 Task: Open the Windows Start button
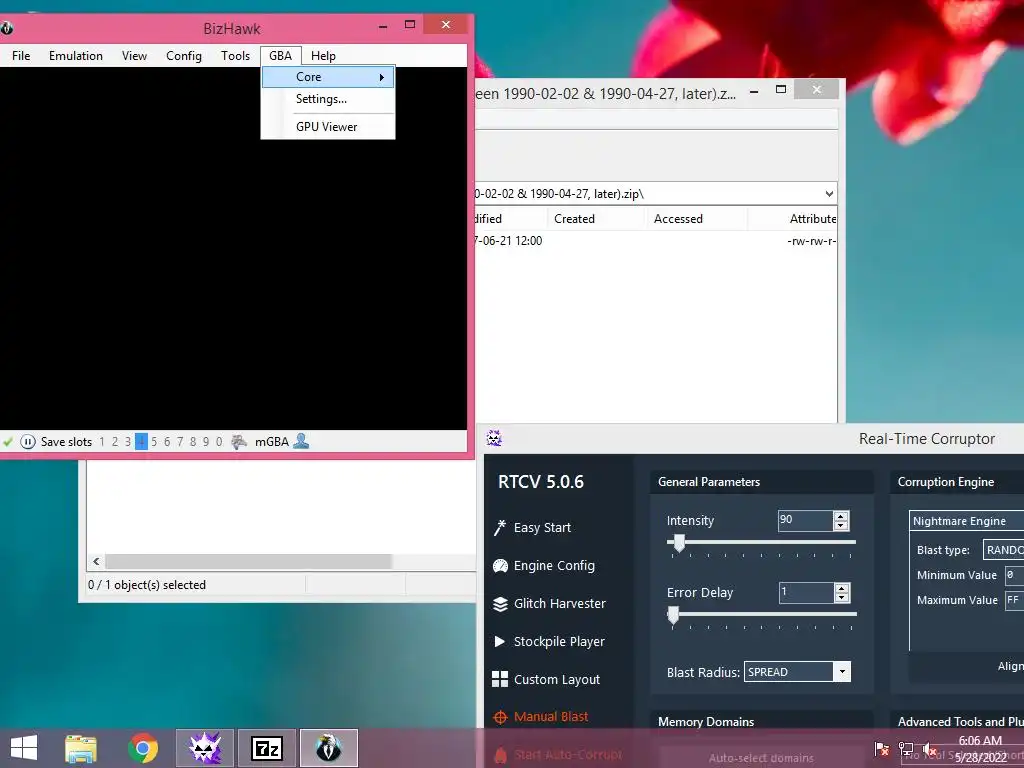(x=24, y=748)
